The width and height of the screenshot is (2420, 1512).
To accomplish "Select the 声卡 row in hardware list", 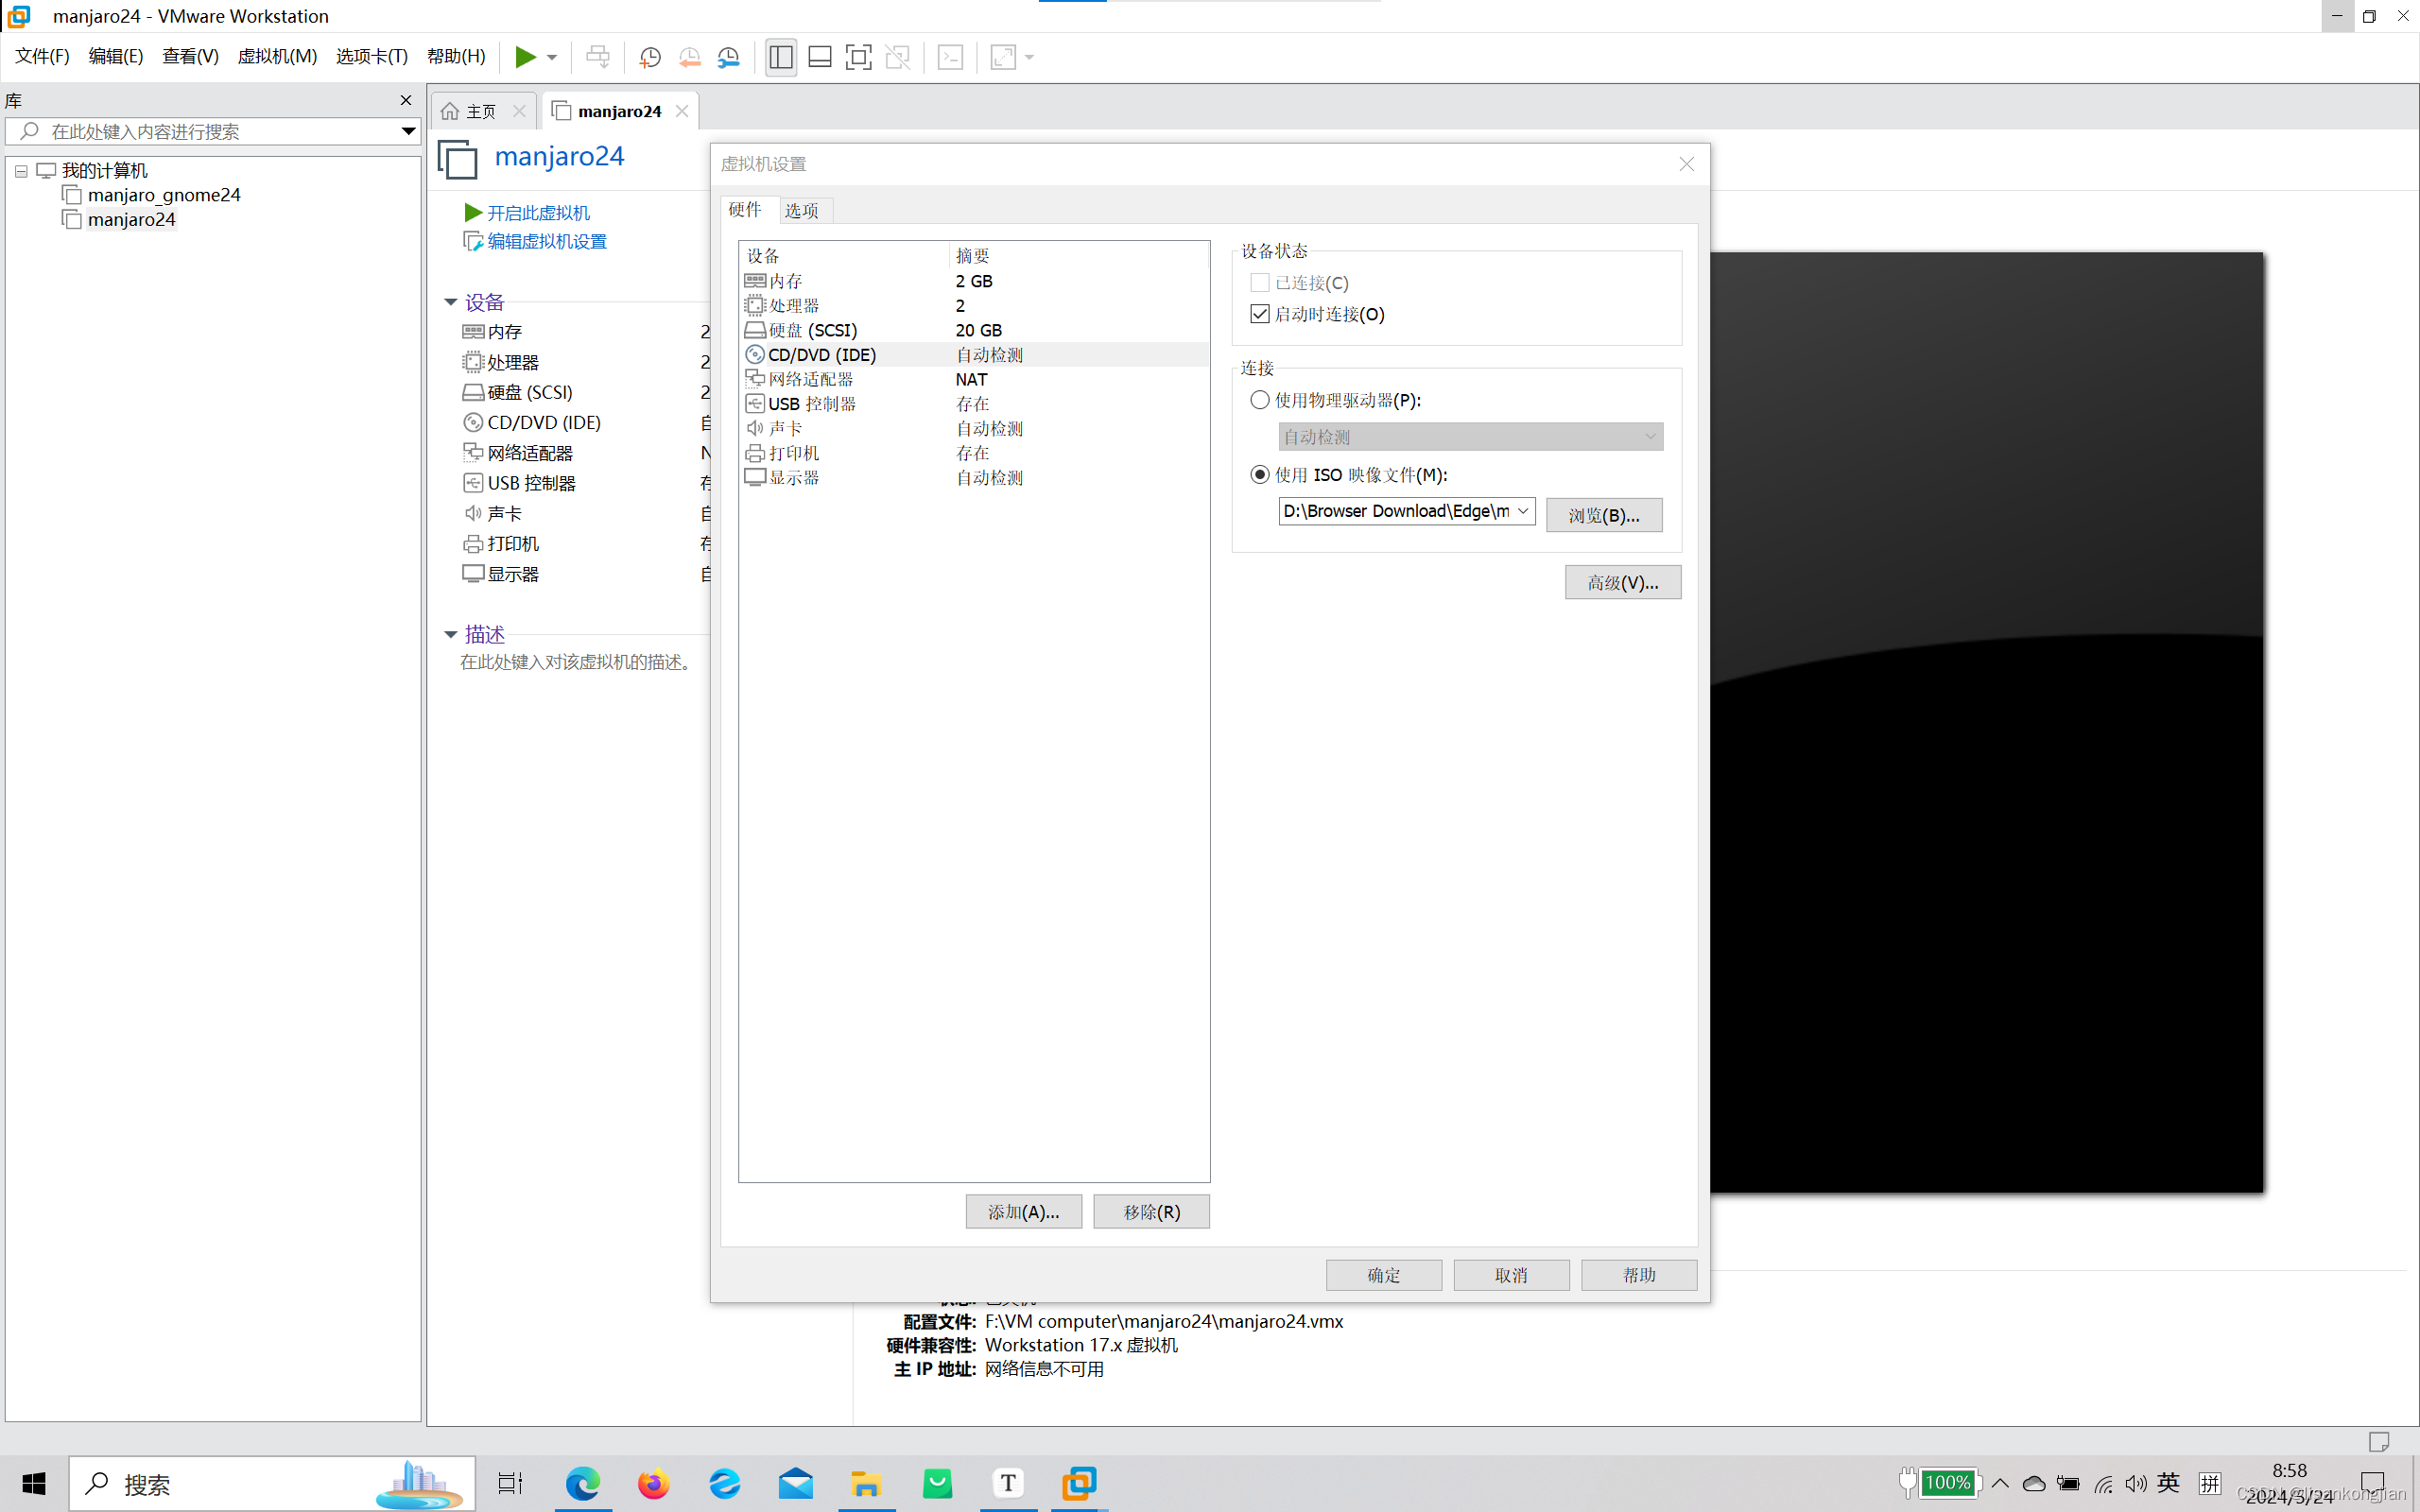I will 974,428.
